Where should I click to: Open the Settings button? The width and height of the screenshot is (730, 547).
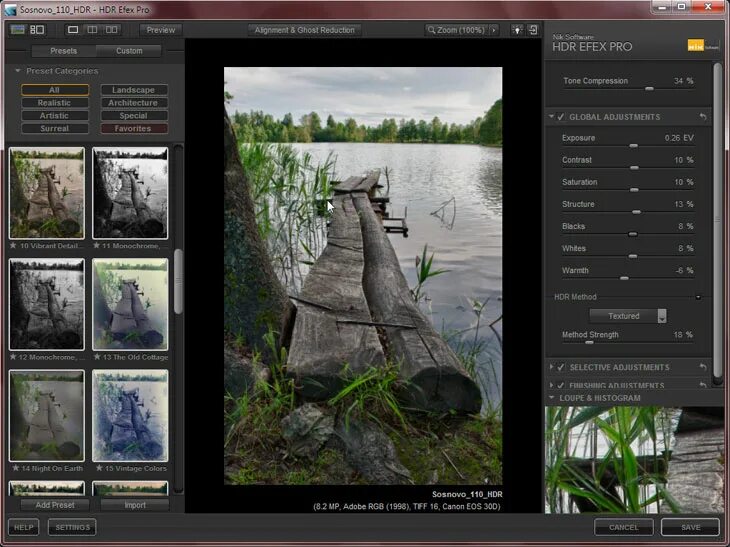point(72,527)
